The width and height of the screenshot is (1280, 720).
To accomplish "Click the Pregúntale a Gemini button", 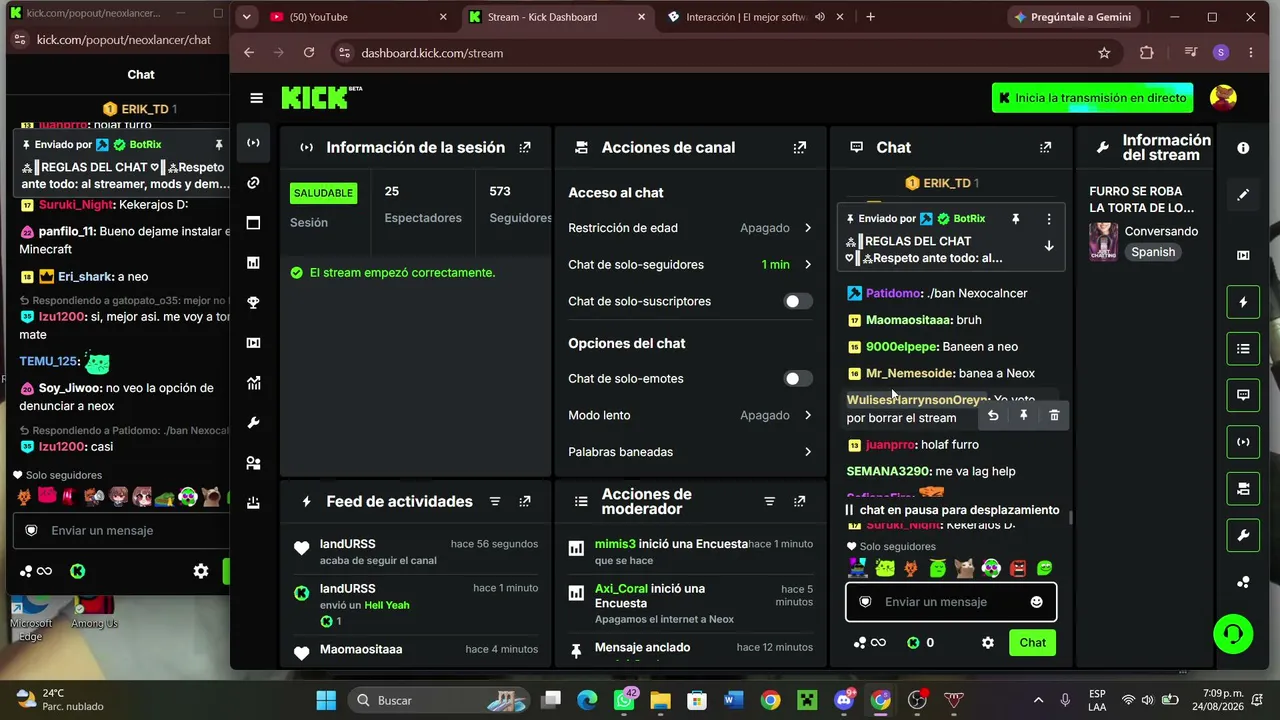I will 1073,17.
